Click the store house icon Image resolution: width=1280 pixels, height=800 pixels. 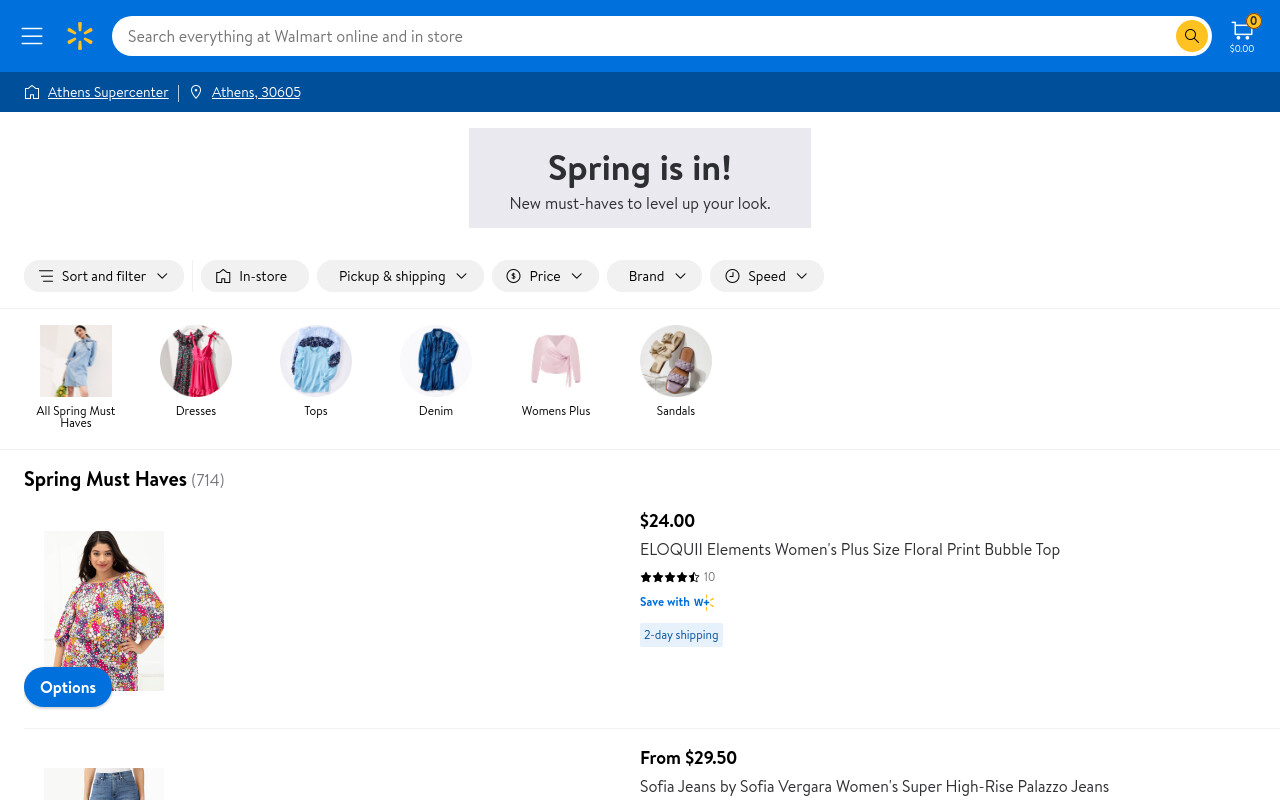(x=32, y=92)
